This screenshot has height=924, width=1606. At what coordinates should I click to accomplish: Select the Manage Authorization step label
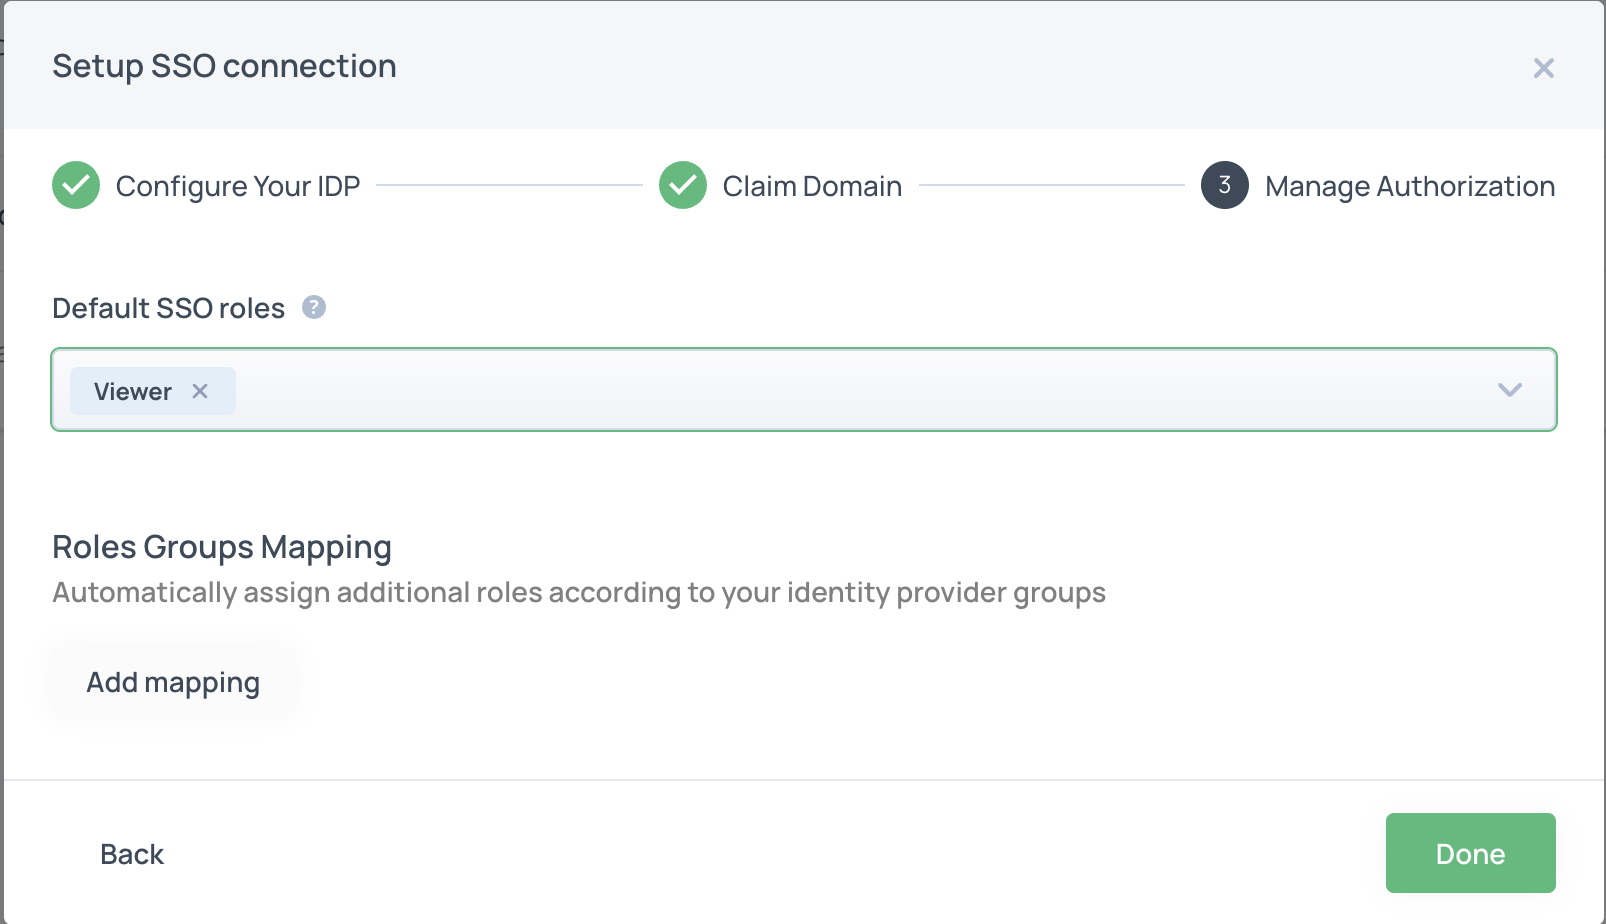pyautogui.click(x=1409, y=186)
